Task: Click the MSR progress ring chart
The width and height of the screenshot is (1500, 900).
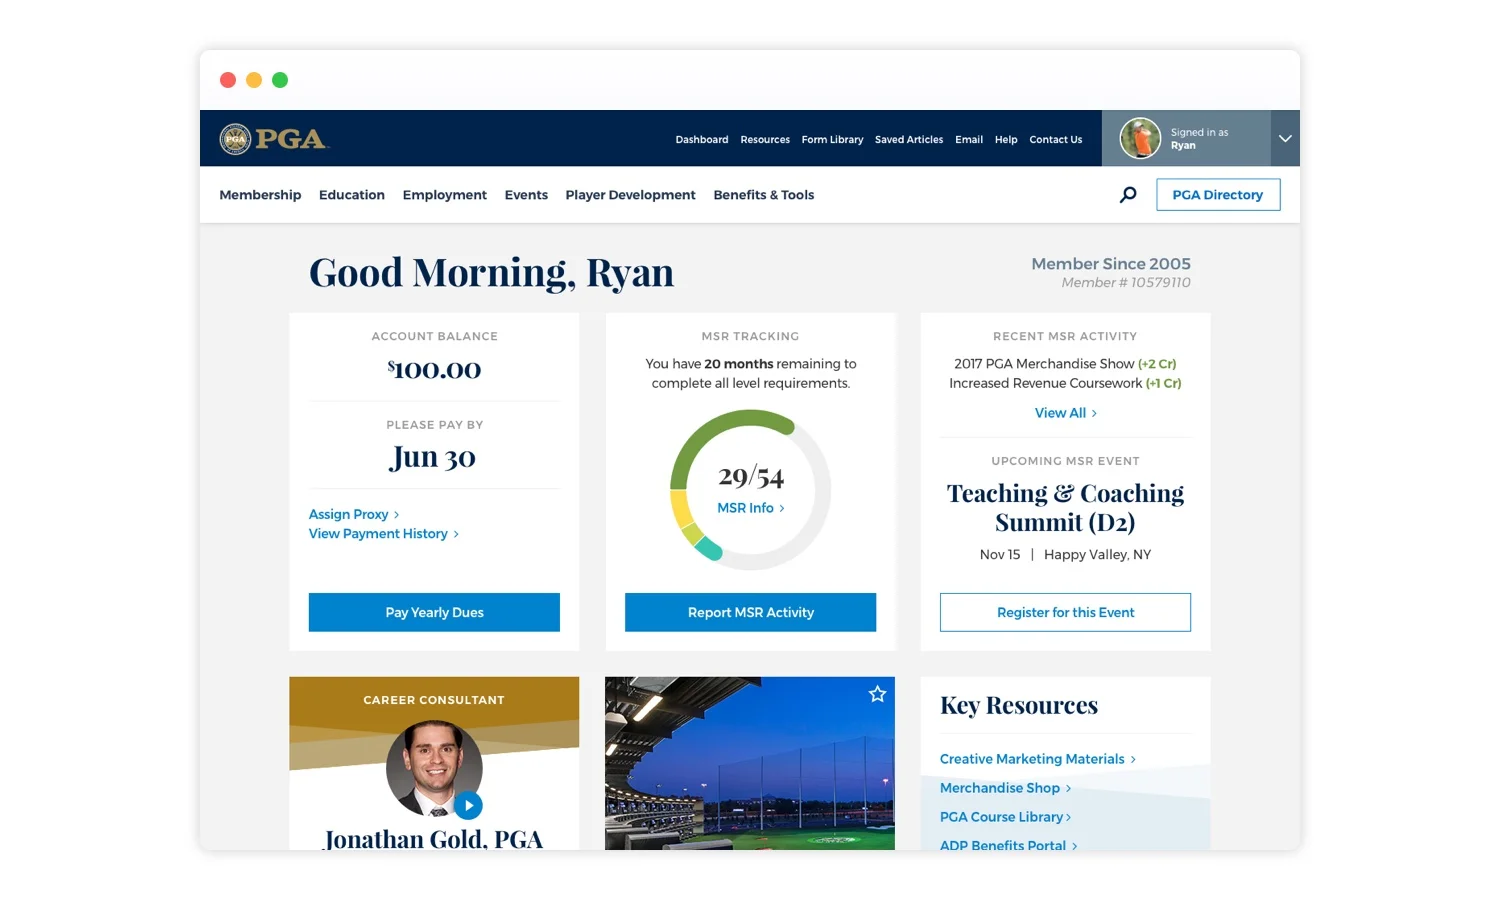Action: click(x=751, y=490)
